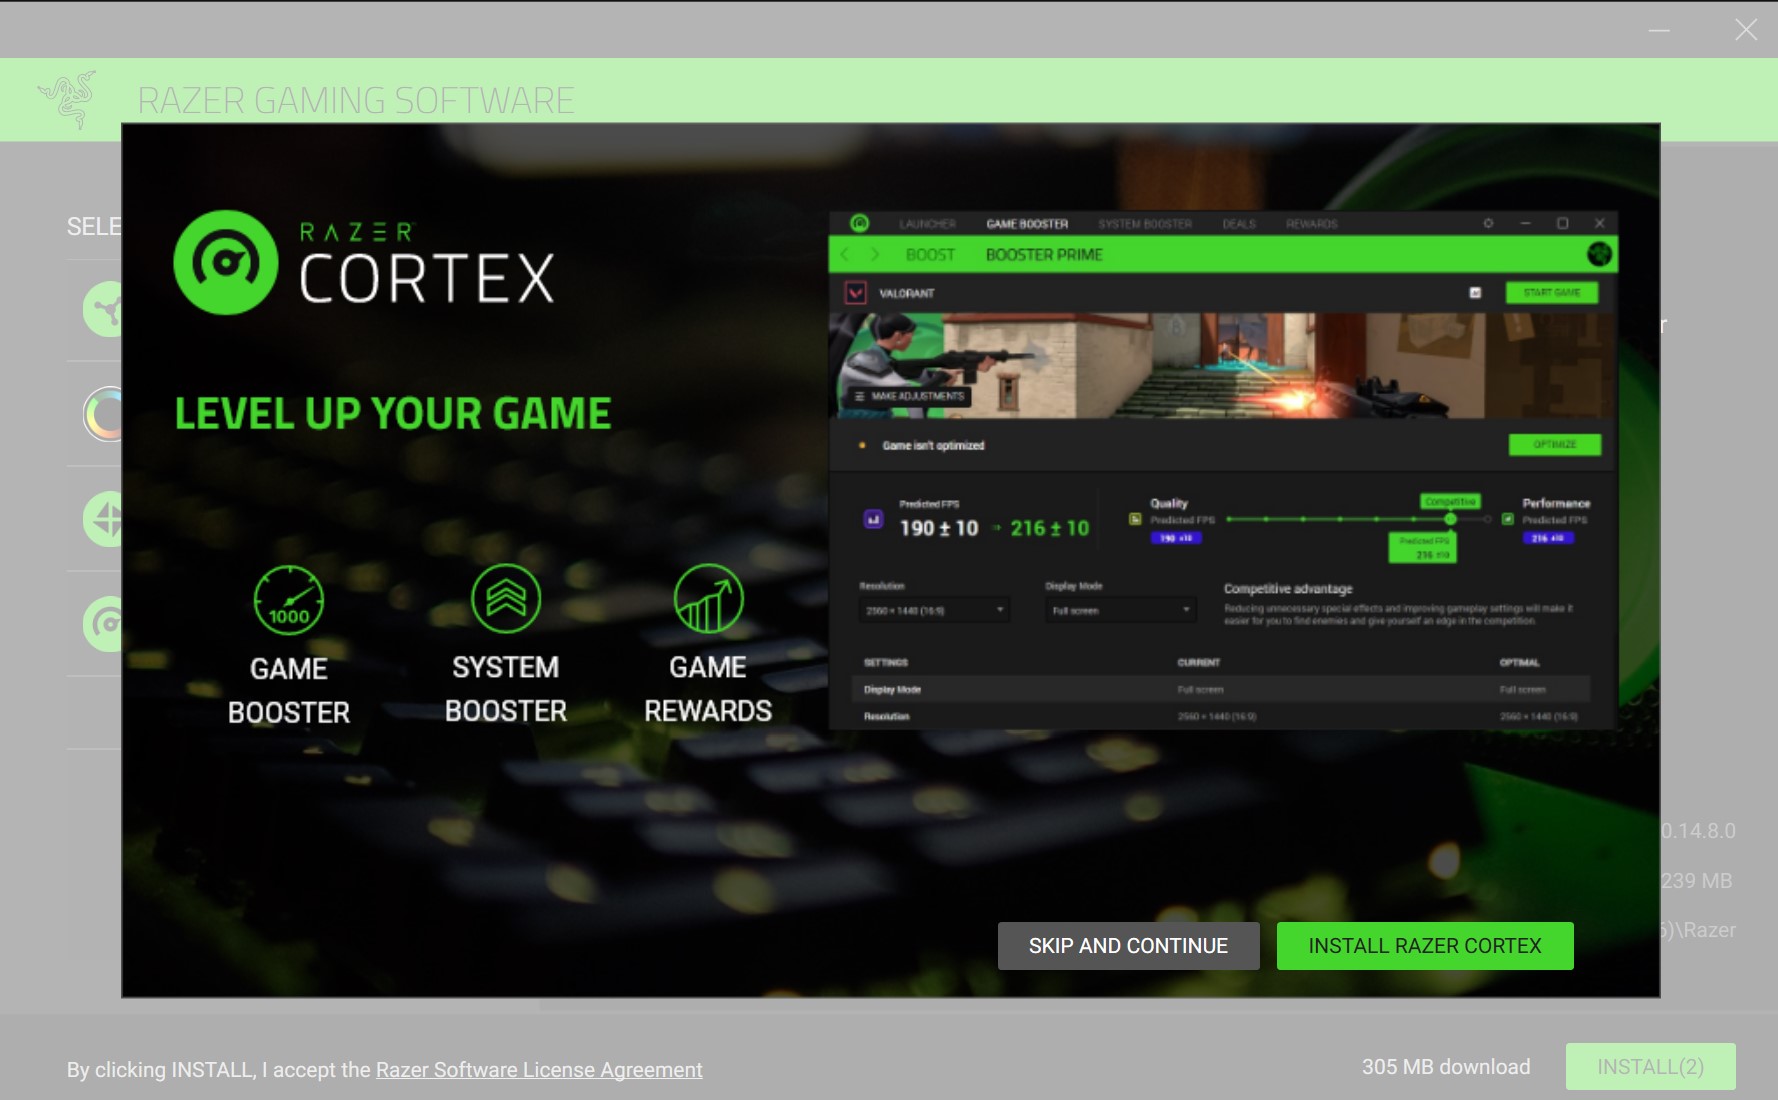Click the System Booster chevrons icon
Viewport: 1778px width, 1100px height.
tap(506, 598)
